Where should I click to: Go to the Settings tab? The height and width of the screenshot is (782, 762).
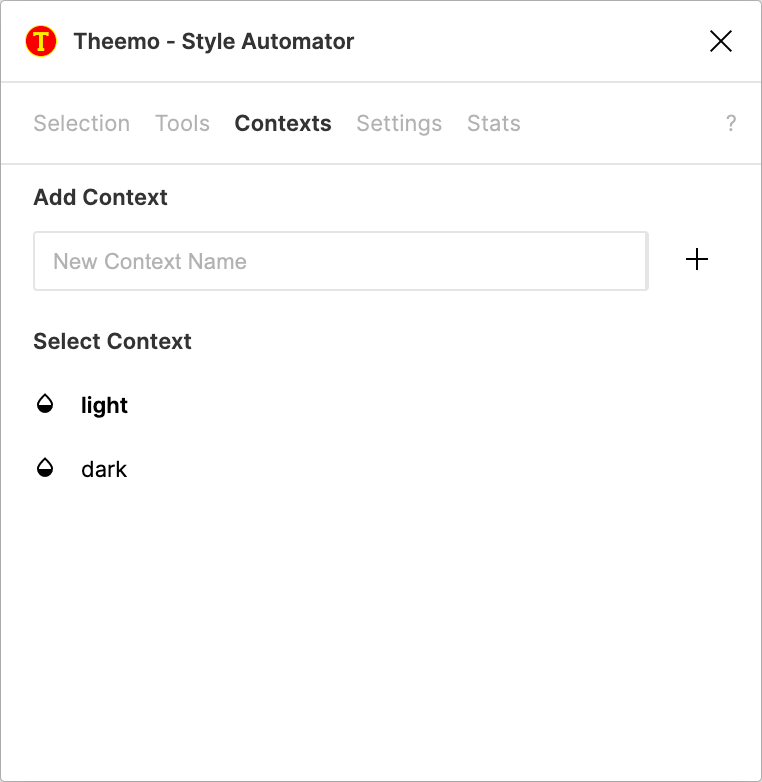399,123
